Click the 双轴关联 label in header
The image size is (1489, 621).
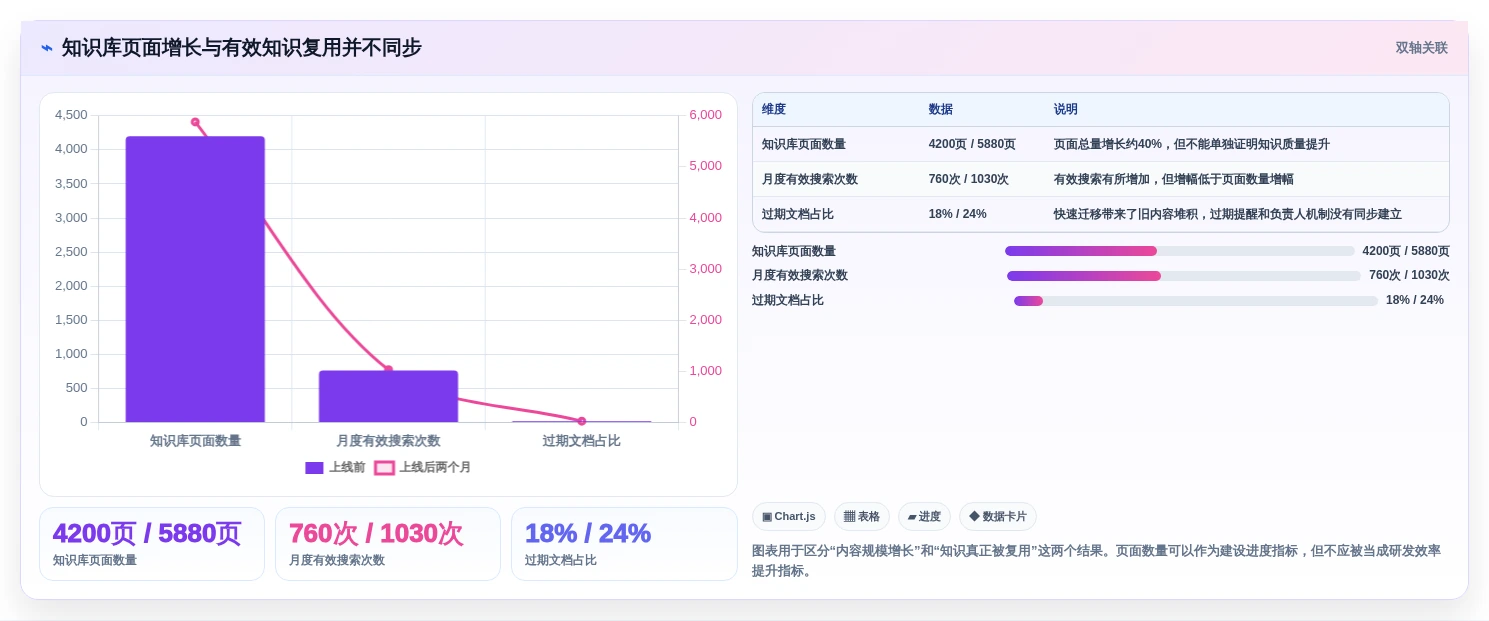pos(1421,48)
